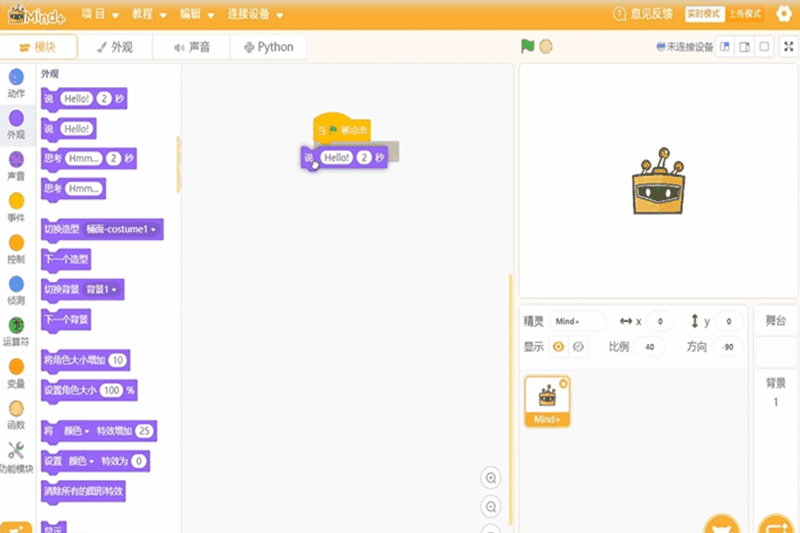The width and height of the screenshot is (800, 533).
Task: Click the block palette vertical scrollbar
Action: 178,164
